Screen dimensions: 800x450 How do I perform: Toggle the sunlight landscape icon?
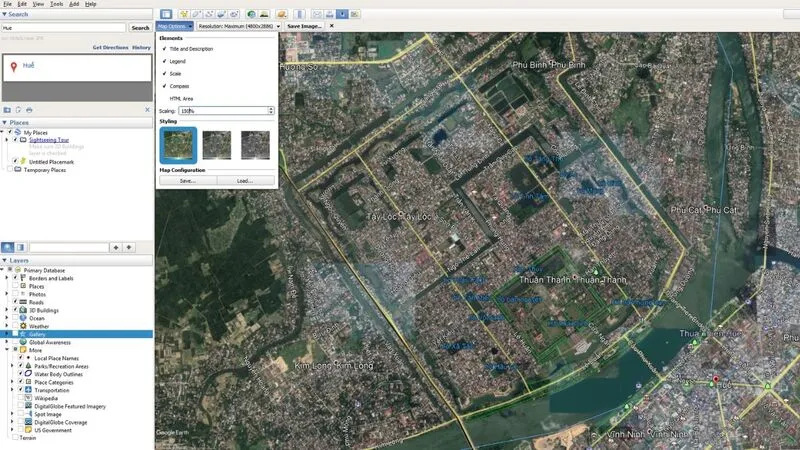pyautogui.click(x=264, y=14)
